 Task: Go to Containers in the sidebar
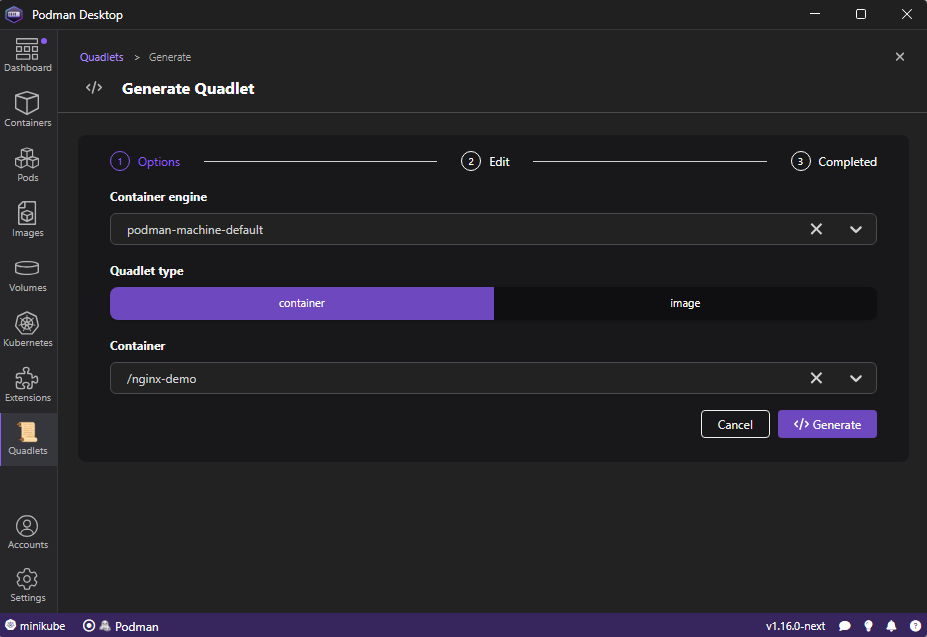coord(28,109)
